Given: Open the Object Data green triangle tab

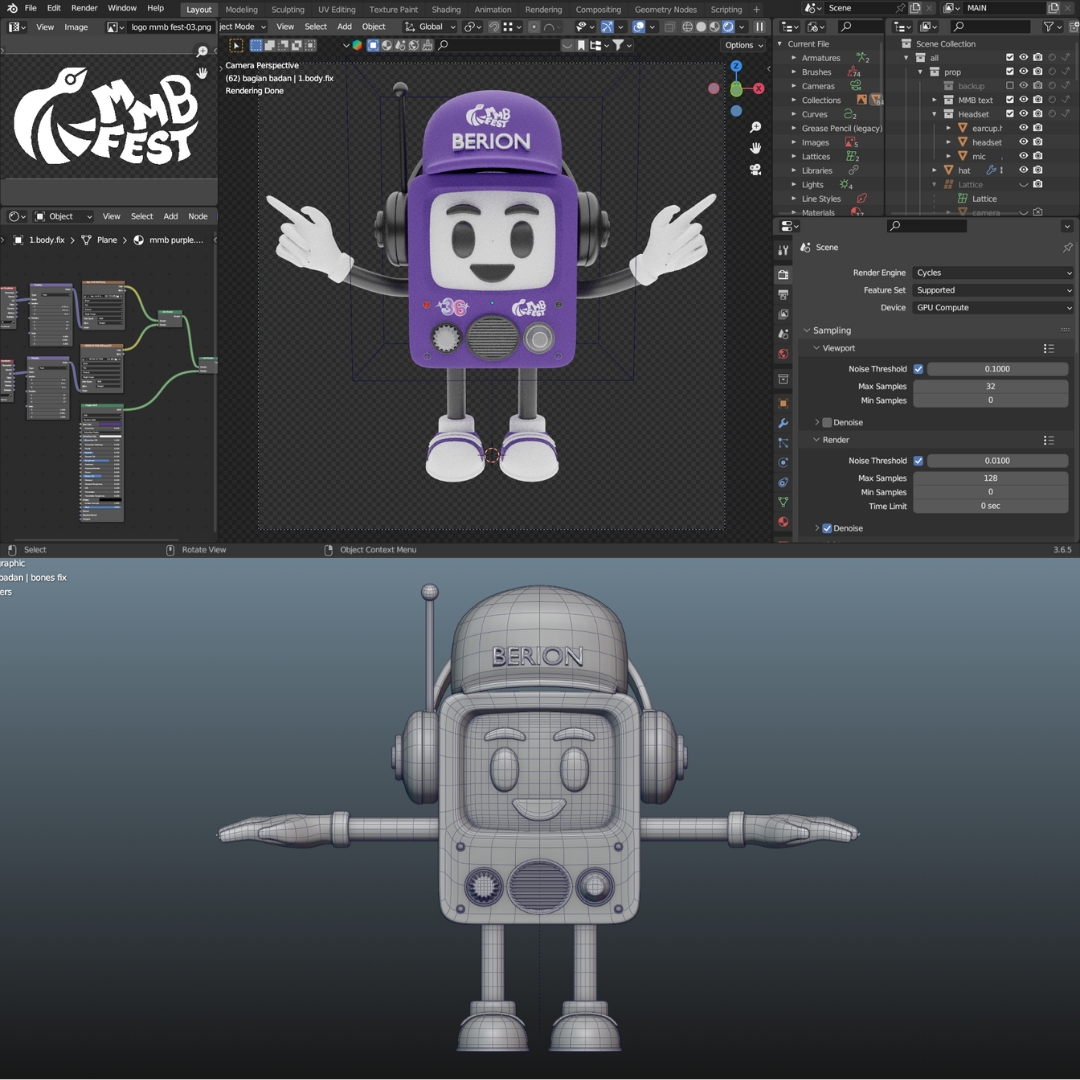Looking at the screenshot, I should pyautogui.click(x=783, y=502).
